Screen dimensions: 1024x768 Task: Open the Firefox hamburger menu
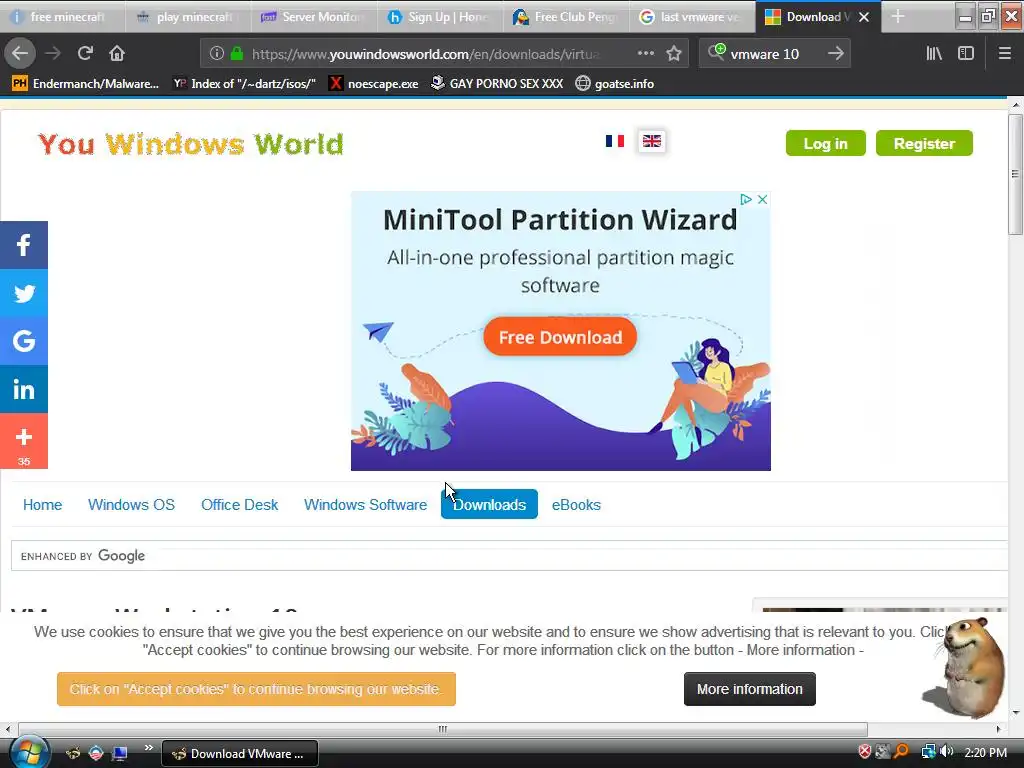coord(1004,54)
